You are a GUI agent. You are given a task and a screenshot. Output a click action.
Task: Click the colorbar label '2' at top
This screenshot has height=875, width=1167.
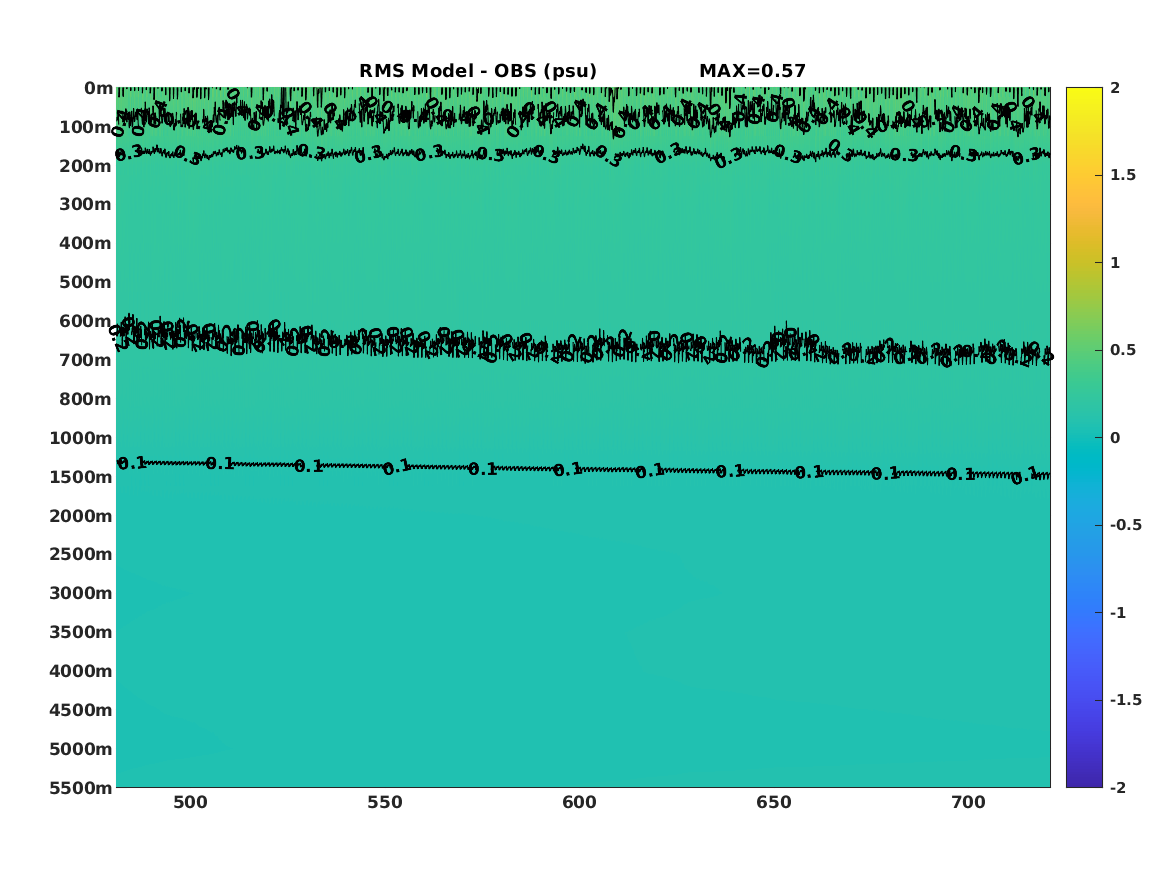[x=1115, y=88]
